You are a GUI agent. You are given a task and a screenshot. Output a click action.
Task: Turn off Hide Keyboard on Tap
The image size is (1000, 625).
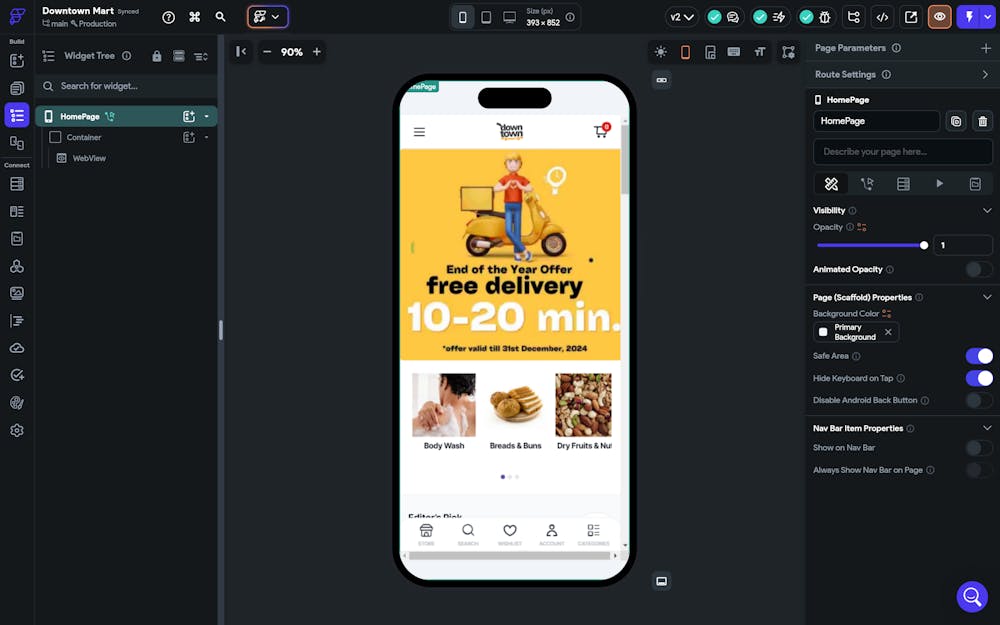pyautogui.click(x=979, y=378)
